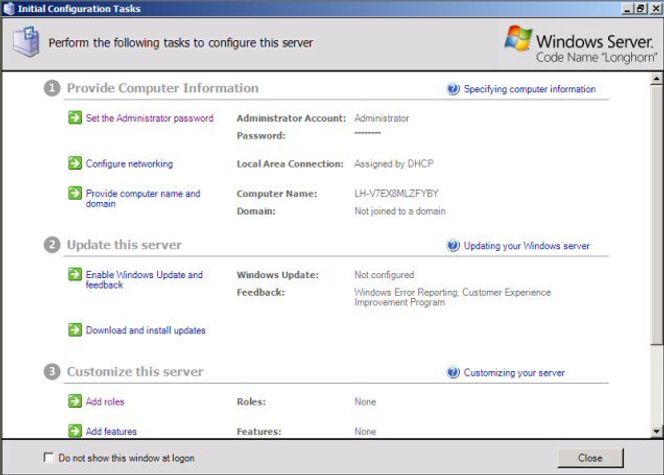
Task: Open the Add features link
Action: click(111, 431)
